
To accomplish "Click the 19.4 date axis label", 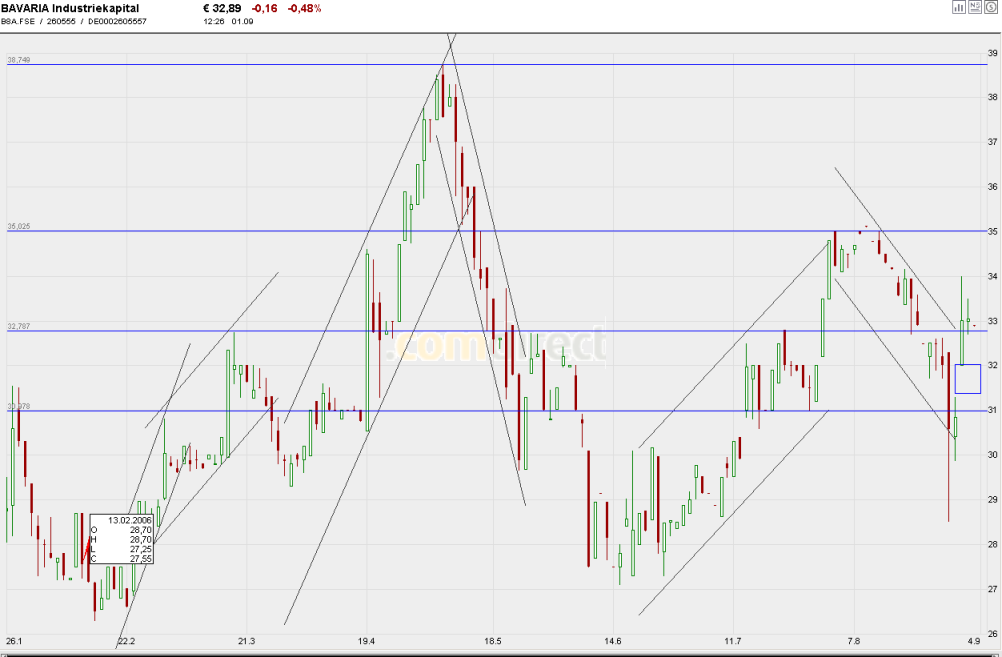I will point(366,641).
